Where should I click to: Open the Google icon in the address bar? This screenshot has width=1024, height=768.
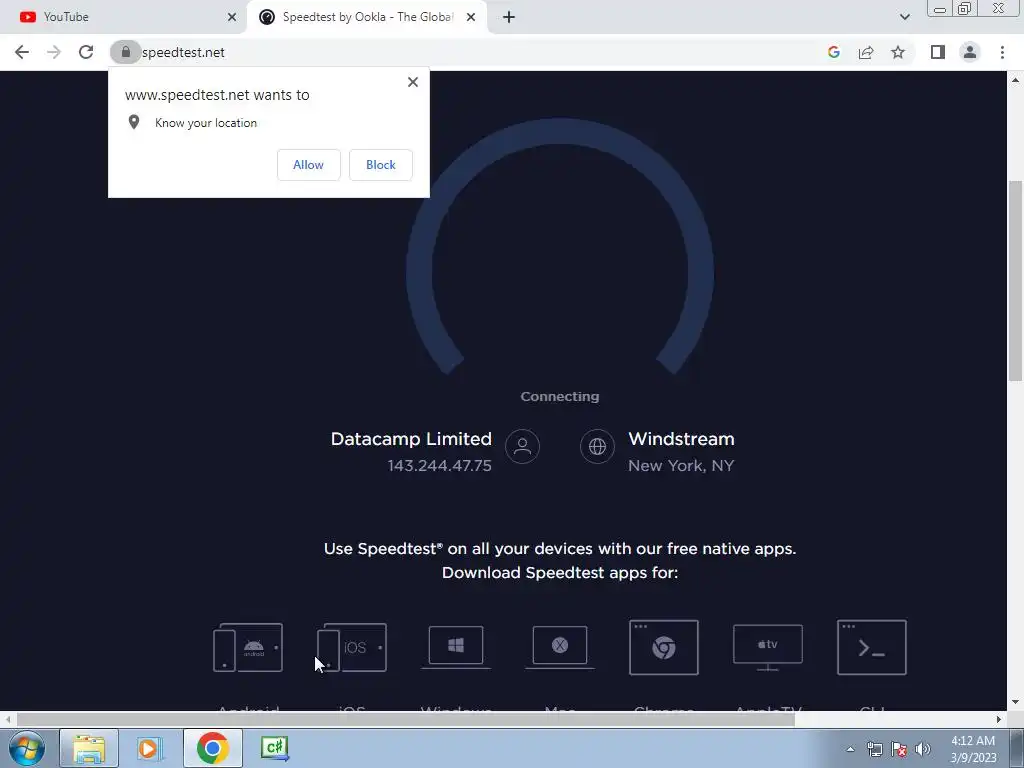tap(834, 52)
